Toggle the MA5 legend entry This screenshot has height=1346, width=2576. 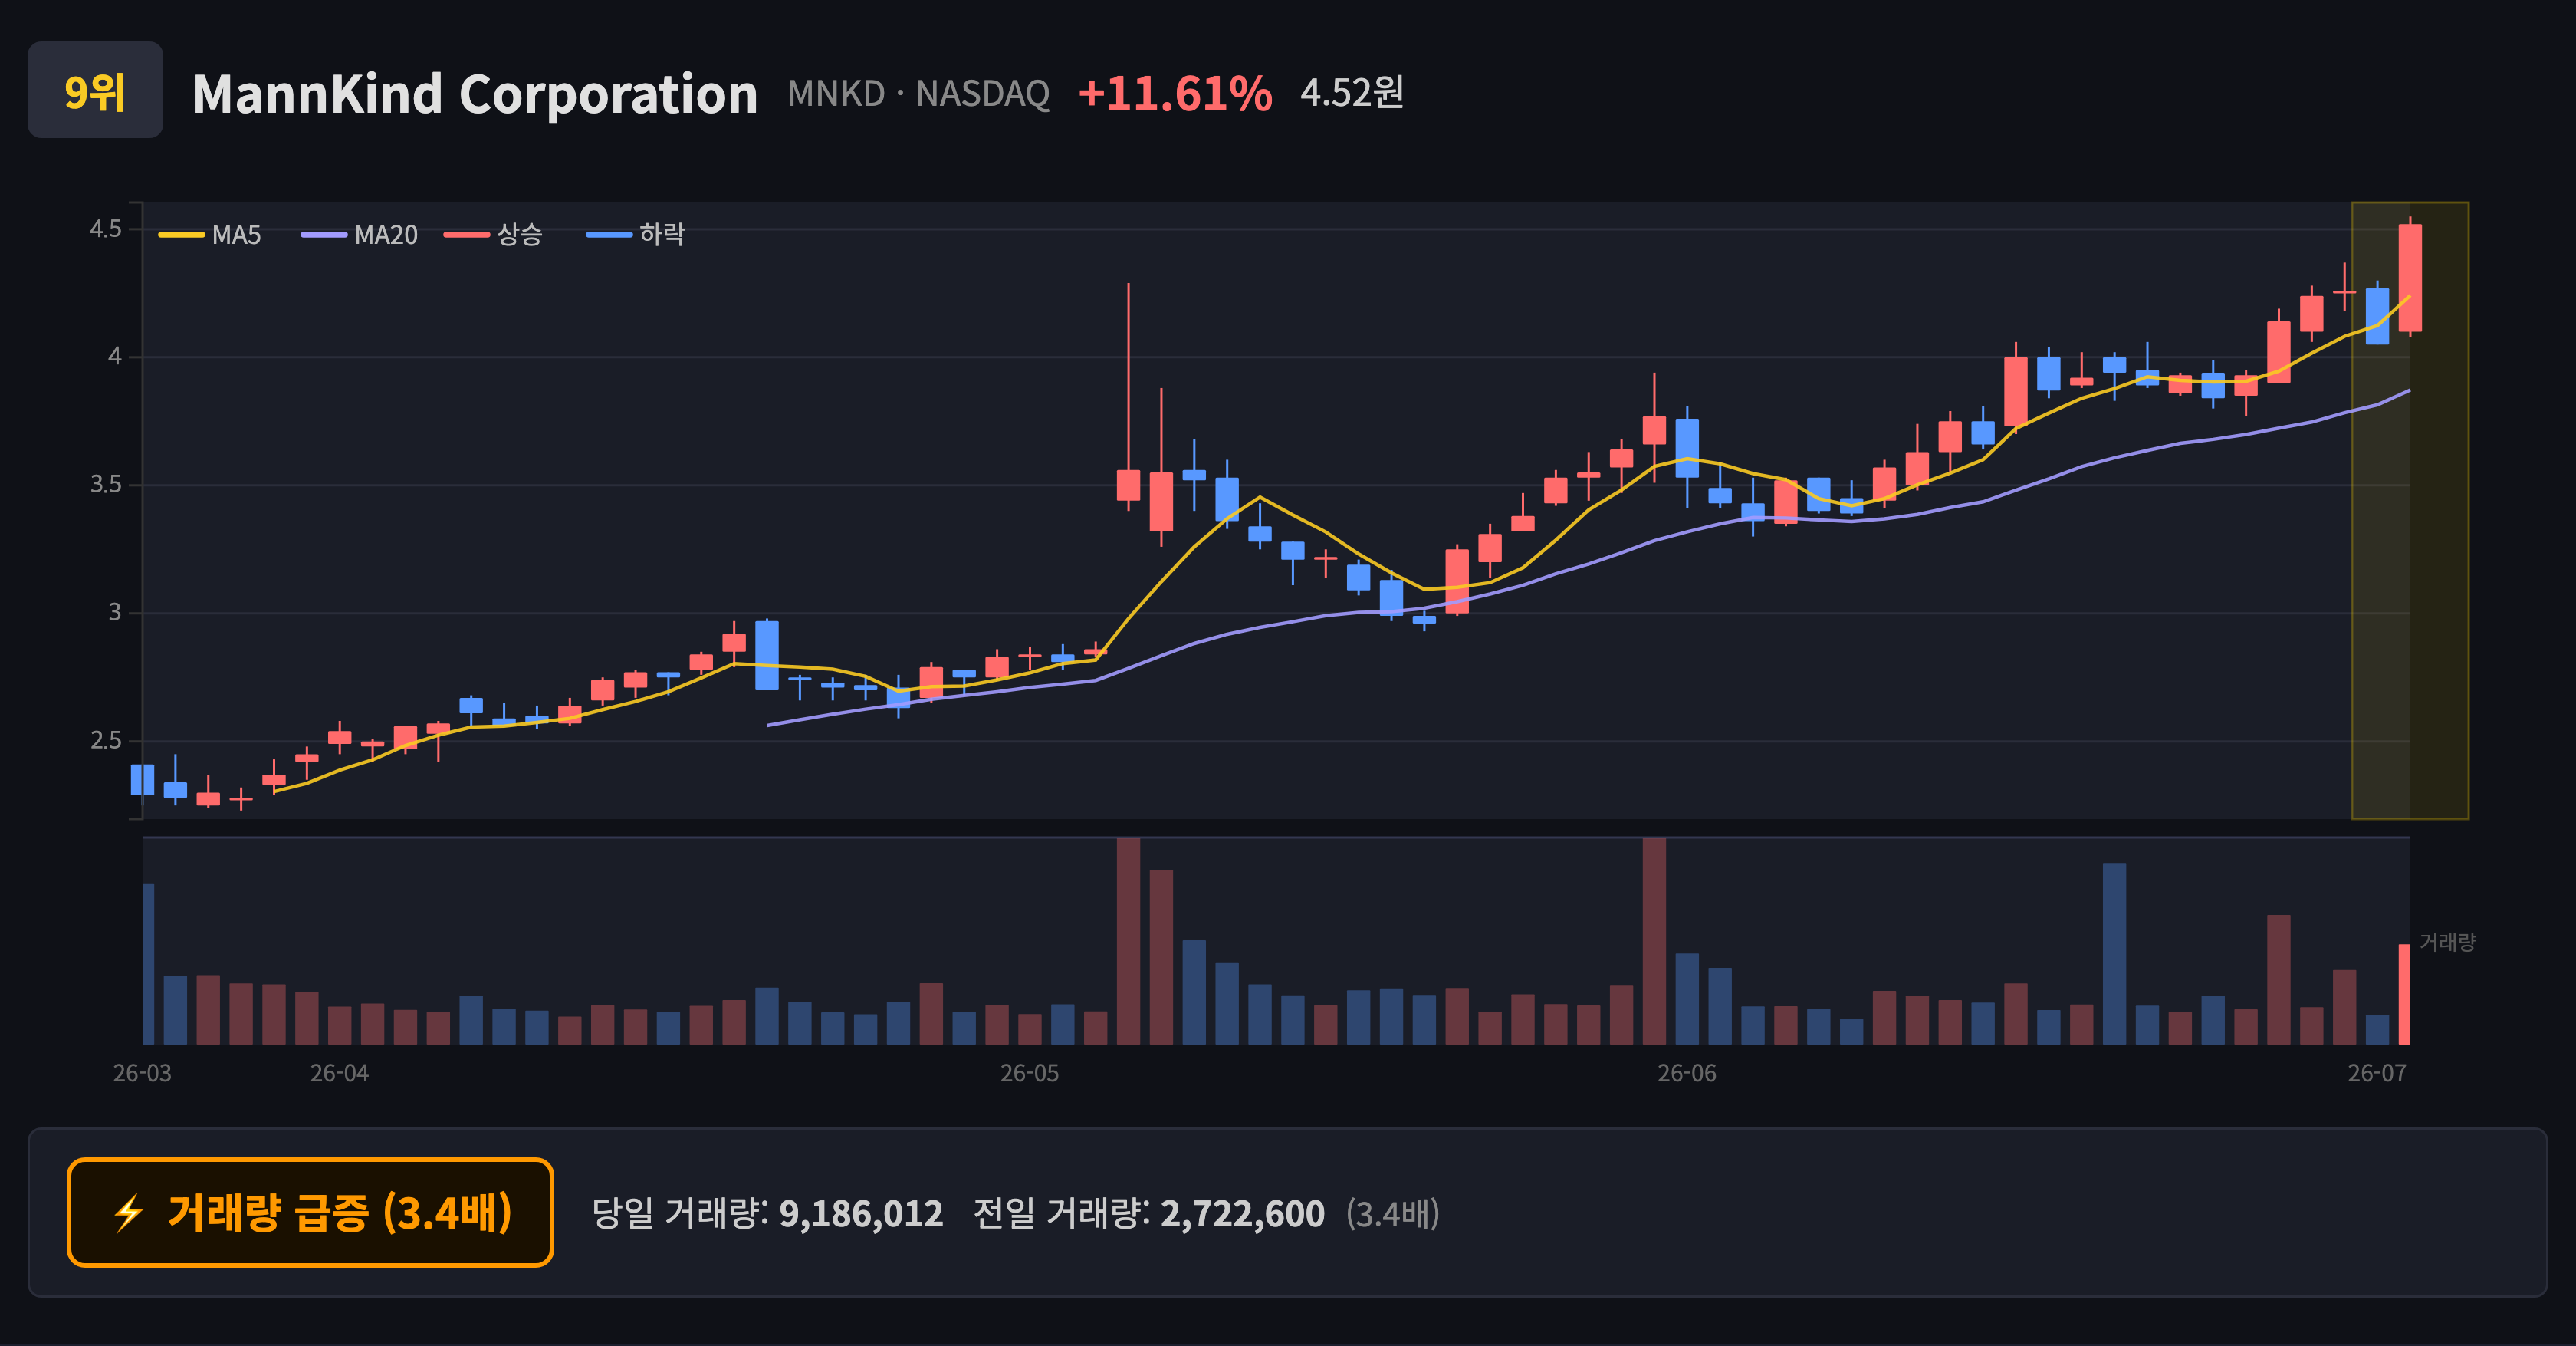(x=209, y=235)
